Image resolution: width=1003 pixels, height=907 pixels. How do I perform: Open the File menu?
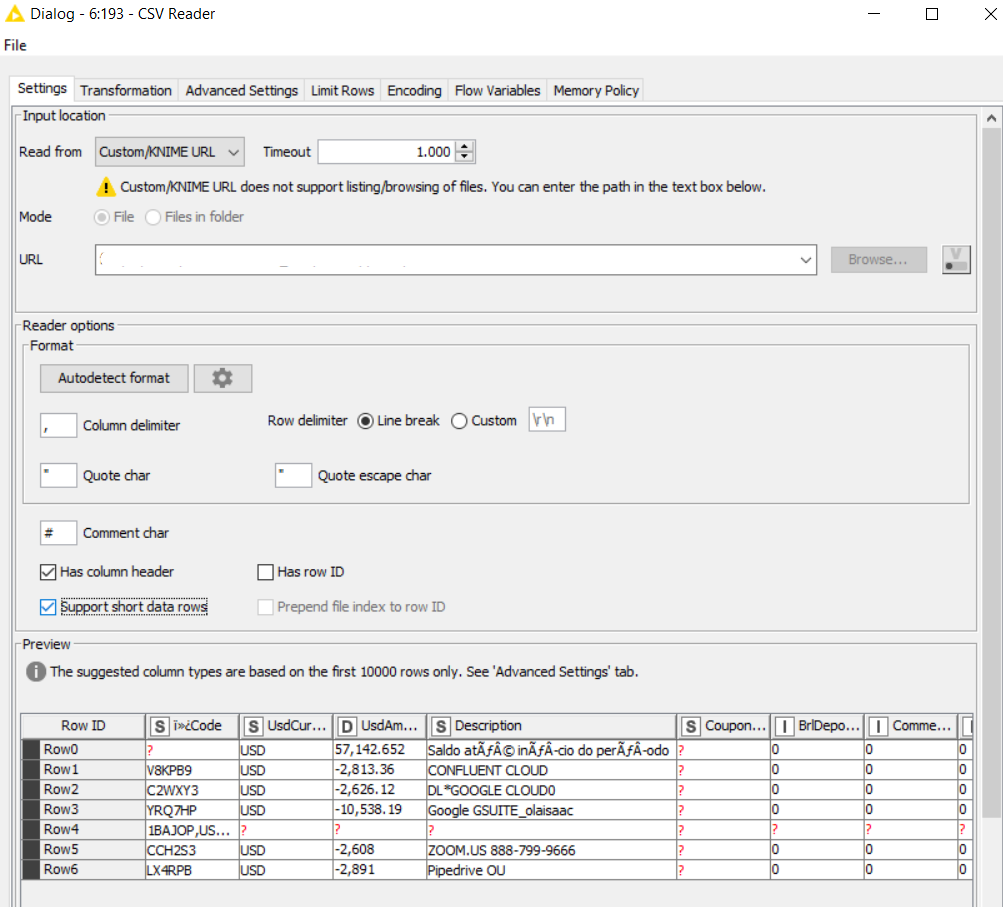click(15, 45)
